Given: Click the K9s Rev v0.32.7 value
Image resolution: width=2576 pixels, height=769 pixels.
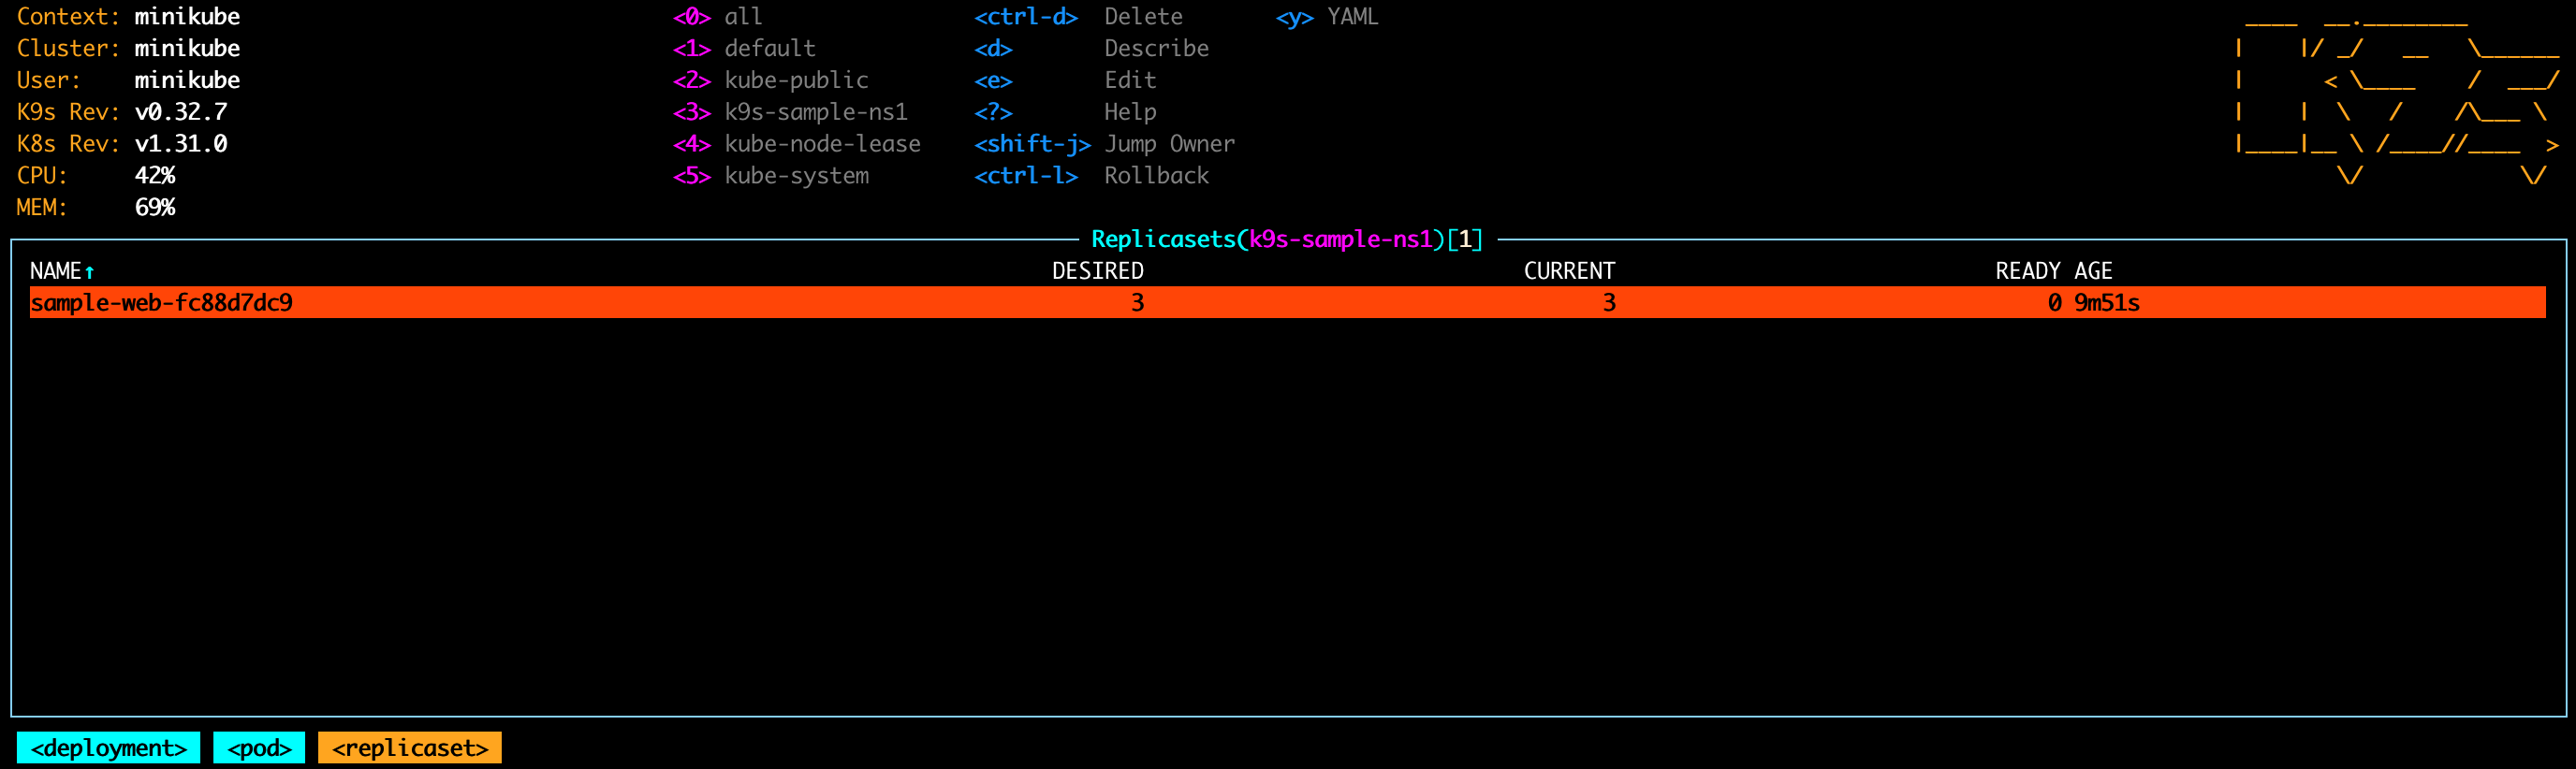Looking at the screenshot, I should click(181, 112).
